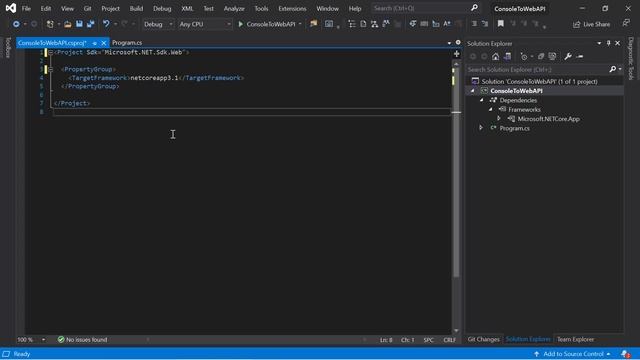Start debugging with green play ConsoleToWebAPI button
Image resolution: width=640 pixels, height=360 pixels.
tap(267, 24)
